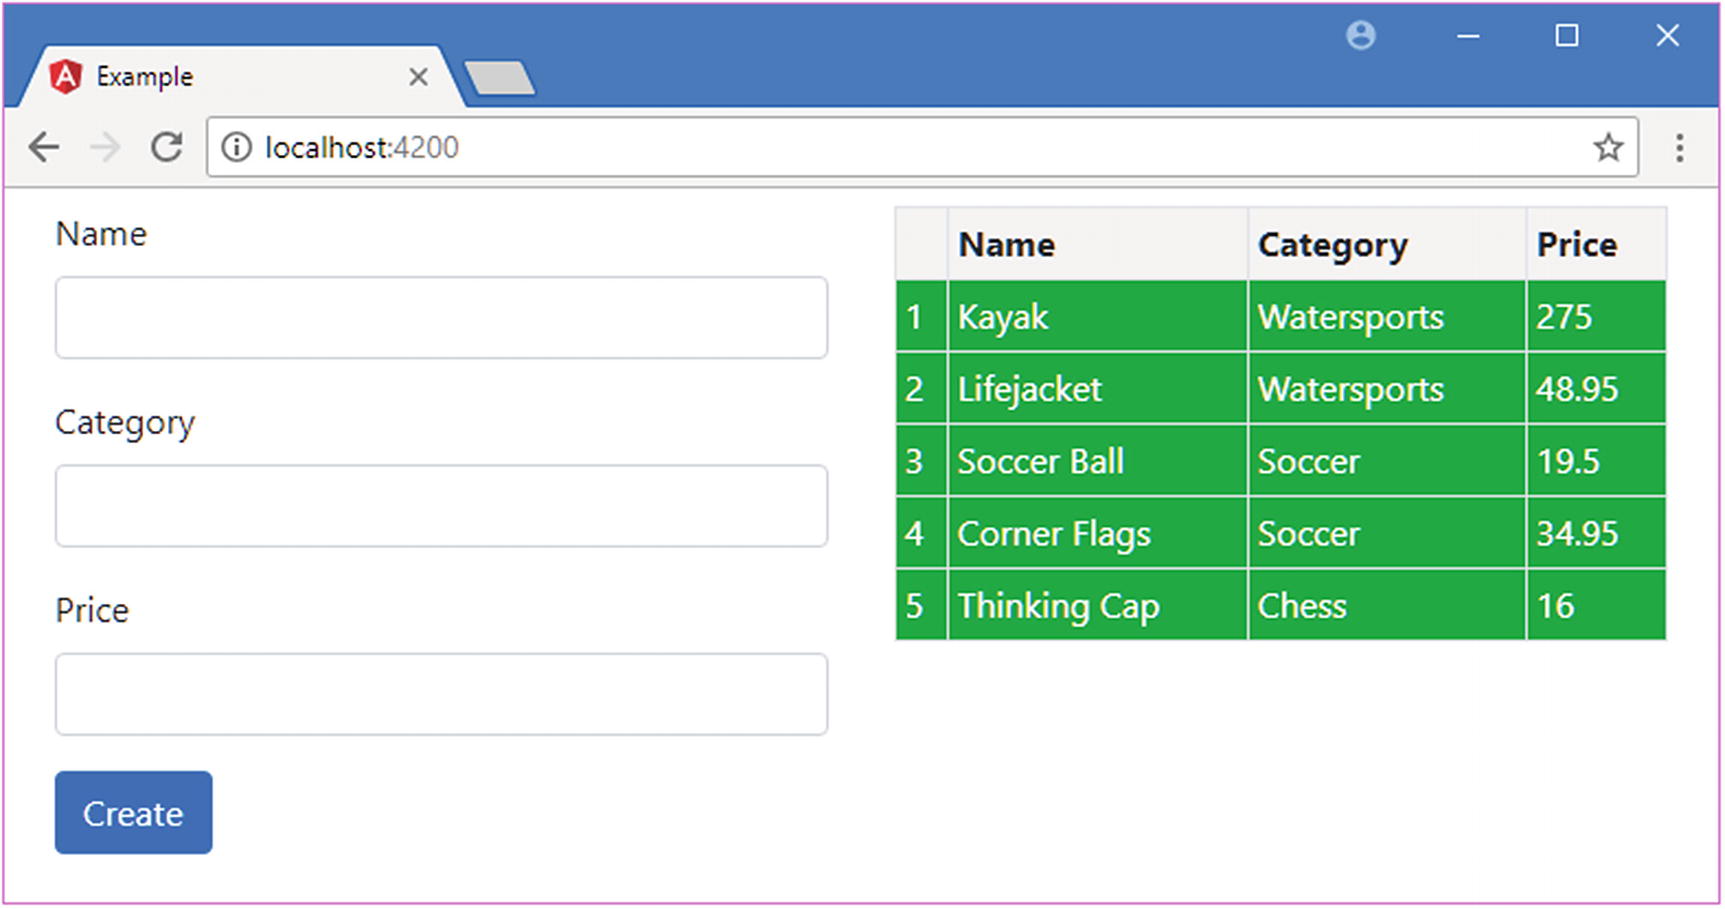1725x909 pixels.
Task: Click the localhost:4200 address bar
Action: pos(900,148)
